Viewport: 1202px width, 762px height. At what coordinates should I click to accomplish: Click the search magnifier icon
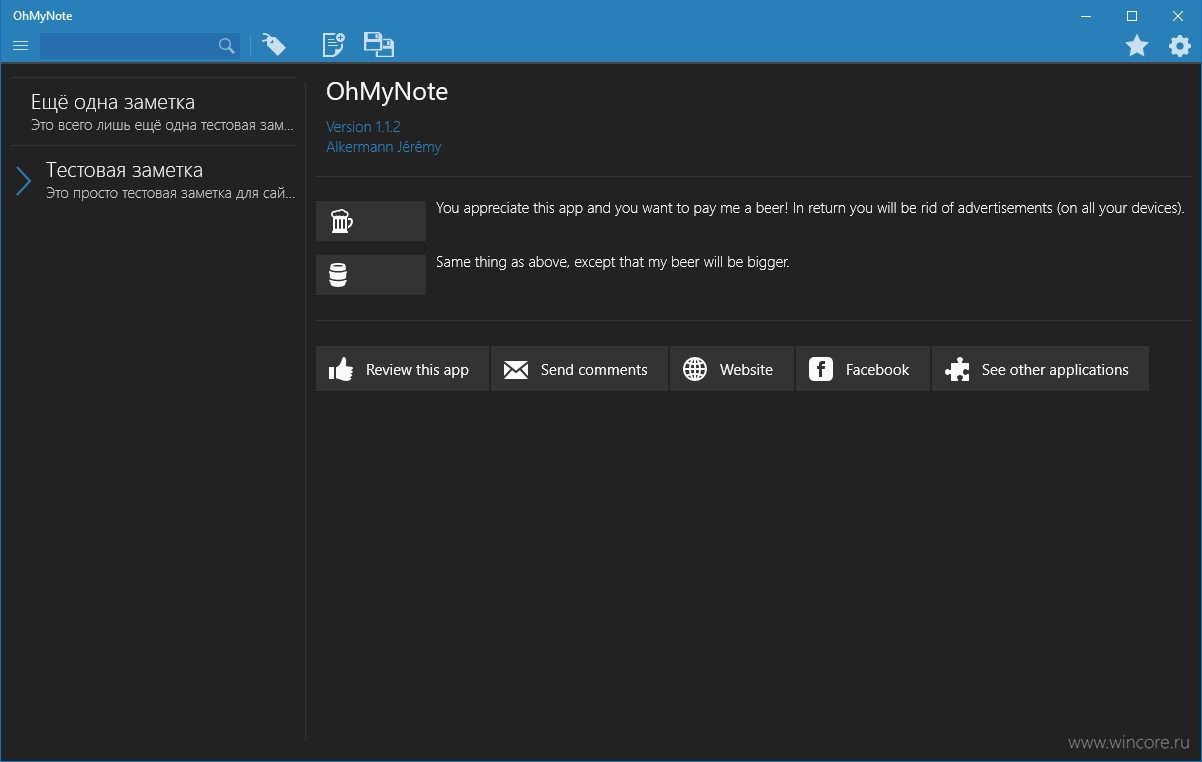227,45
